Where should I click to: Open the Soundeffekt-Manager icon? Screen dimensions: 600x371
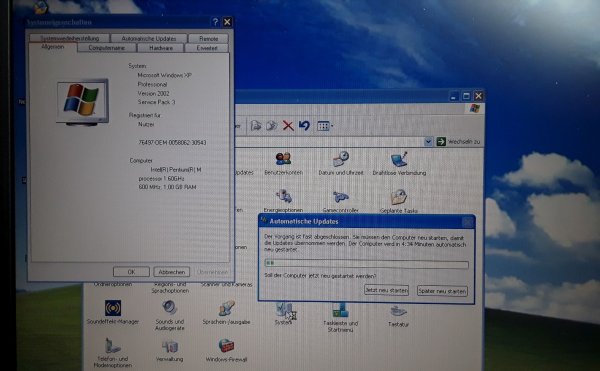(x=113, y=312)
